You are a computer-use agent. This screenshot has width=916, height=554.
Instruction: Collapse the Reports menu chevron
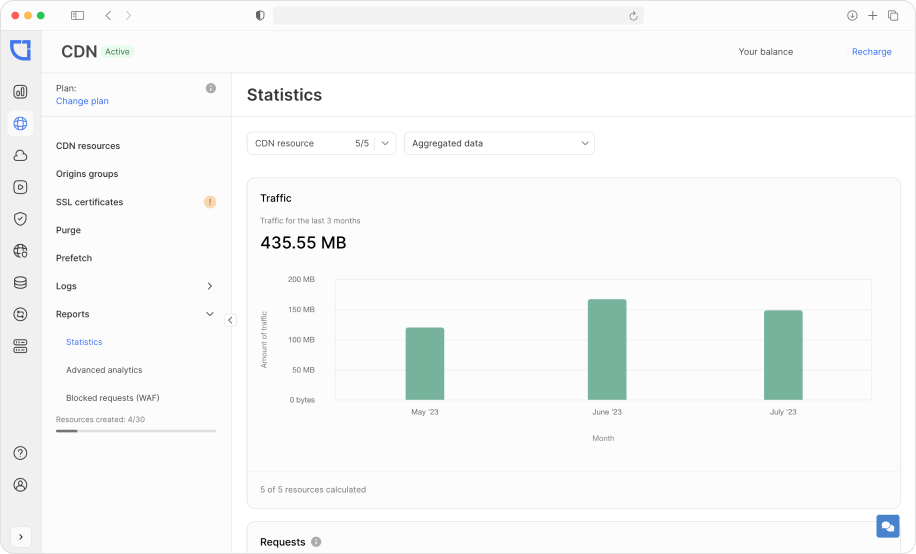(x=210, y=314)
